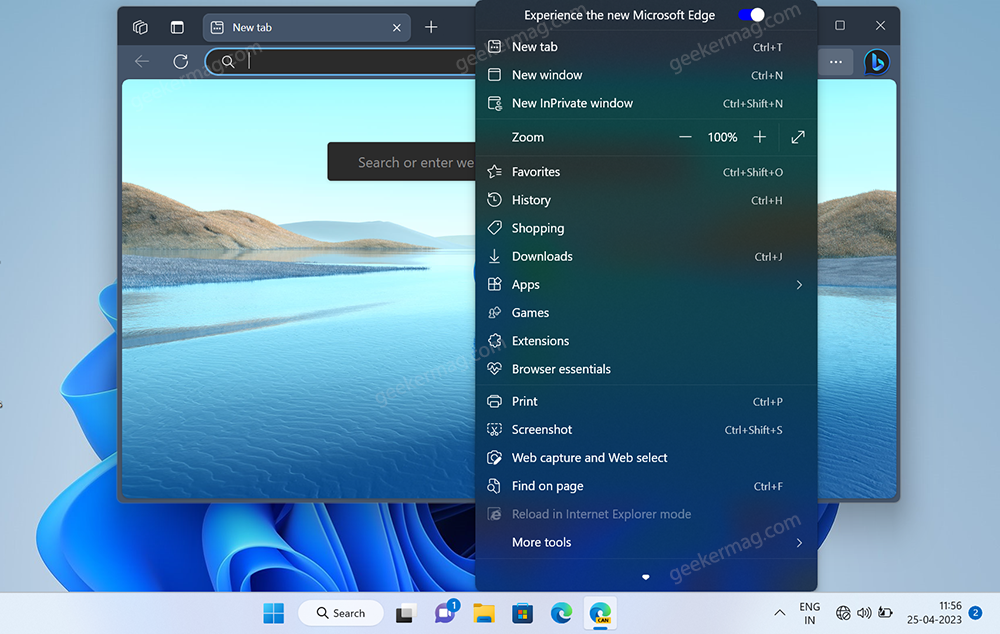Image resolution: width=1000 pixels, height=634 pixels.
Task: Show more menu items with bottom arrow
Action: click(x=645, y=577)
